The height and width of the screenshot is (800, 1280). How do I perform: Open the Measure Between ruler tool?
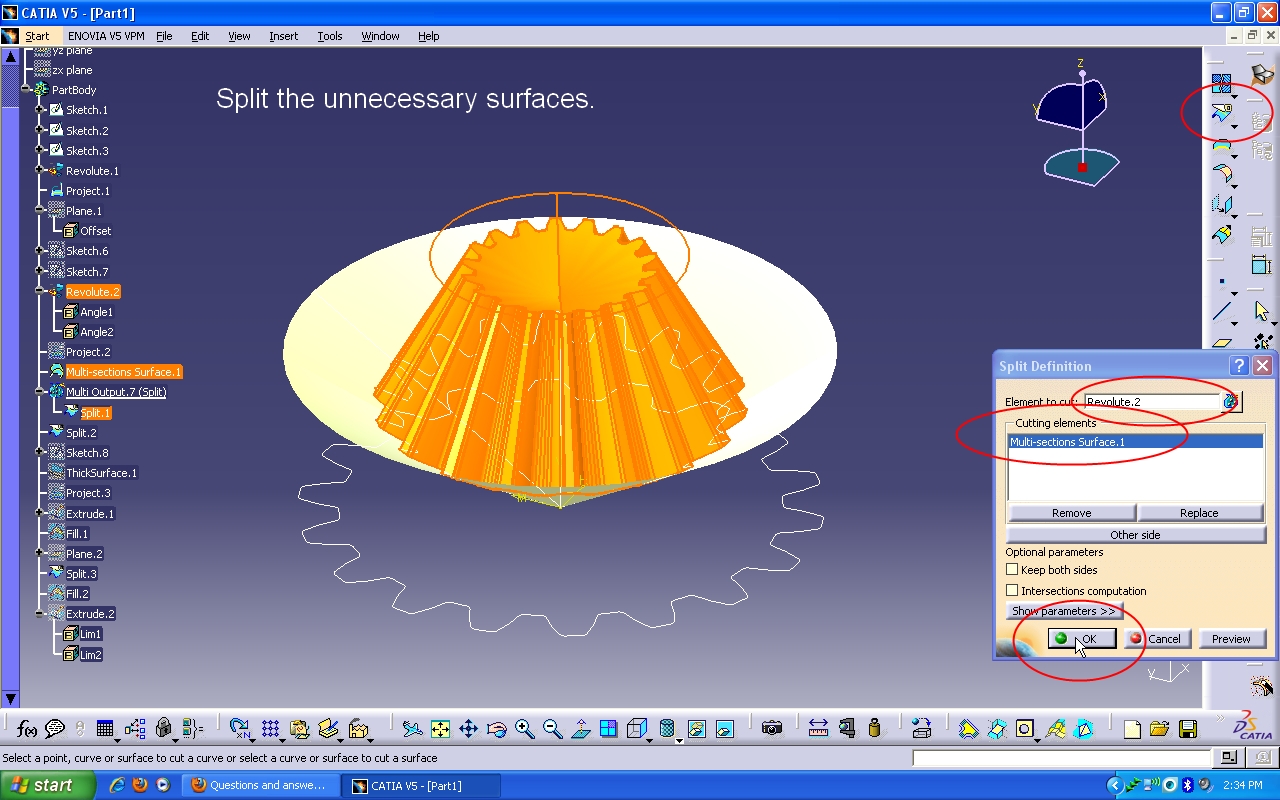(x=818, y=729)
